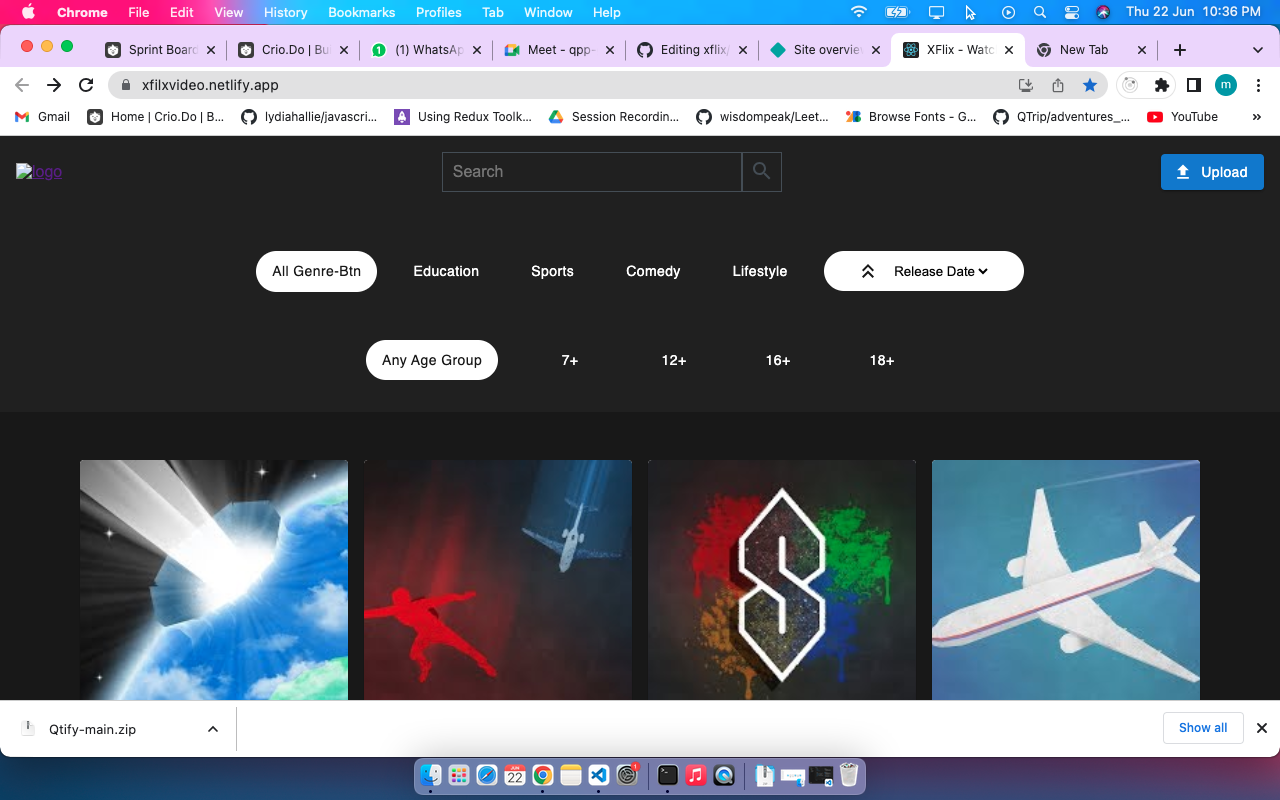Click the Wi-Fi icon in menu bar
Screen dimensions: 1280x800
tap(858, 12)
